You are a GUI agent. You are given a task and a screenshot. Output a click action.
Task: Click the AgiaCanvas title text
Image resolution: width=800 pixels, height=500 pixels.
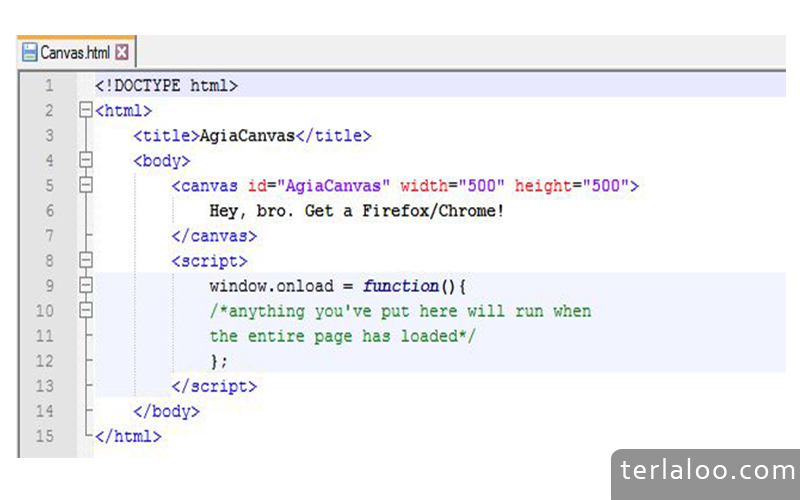coord(247,136)
